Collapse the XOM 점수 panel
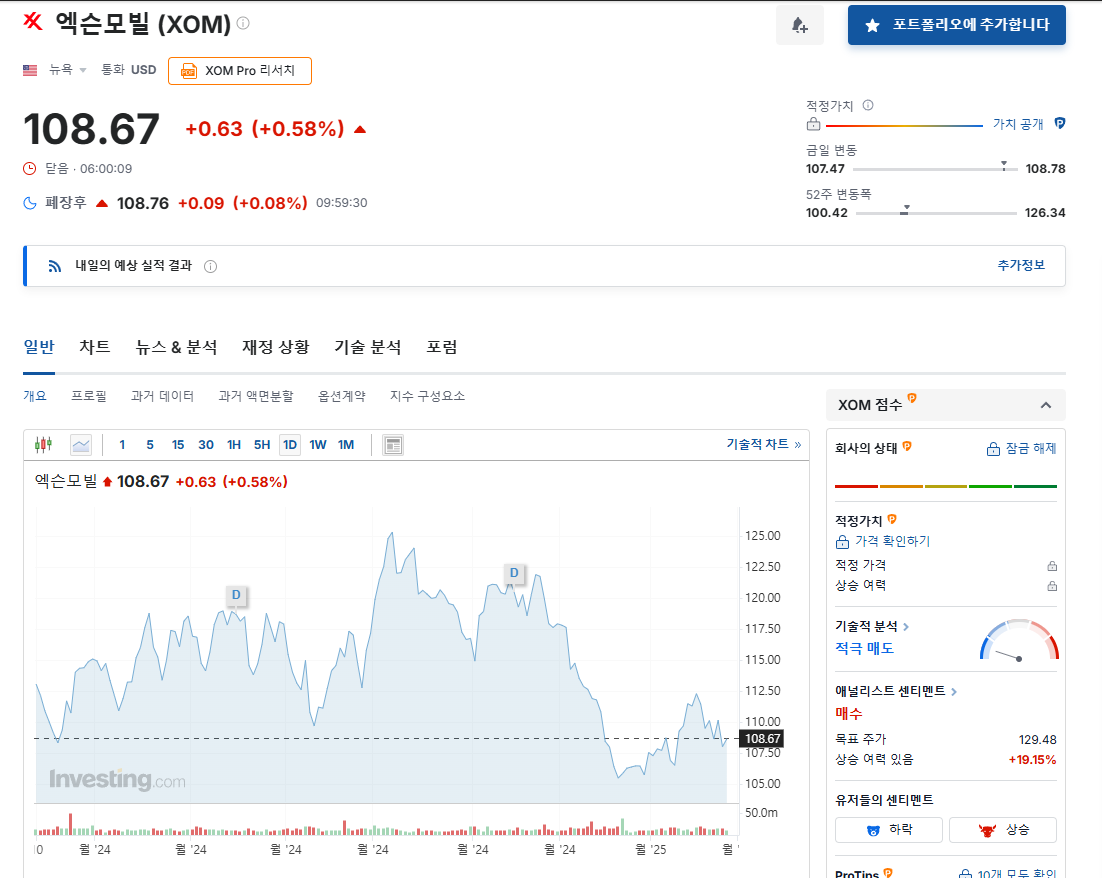The image size is (1102, 878). click(x=1046, y=405)
